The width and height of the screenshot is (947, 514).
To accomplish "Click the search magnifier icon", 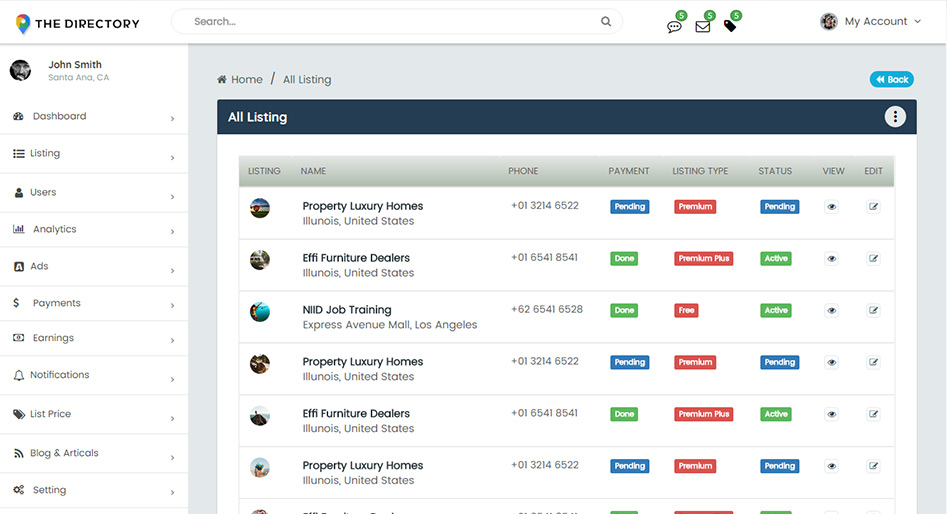I will coord(606,22).
